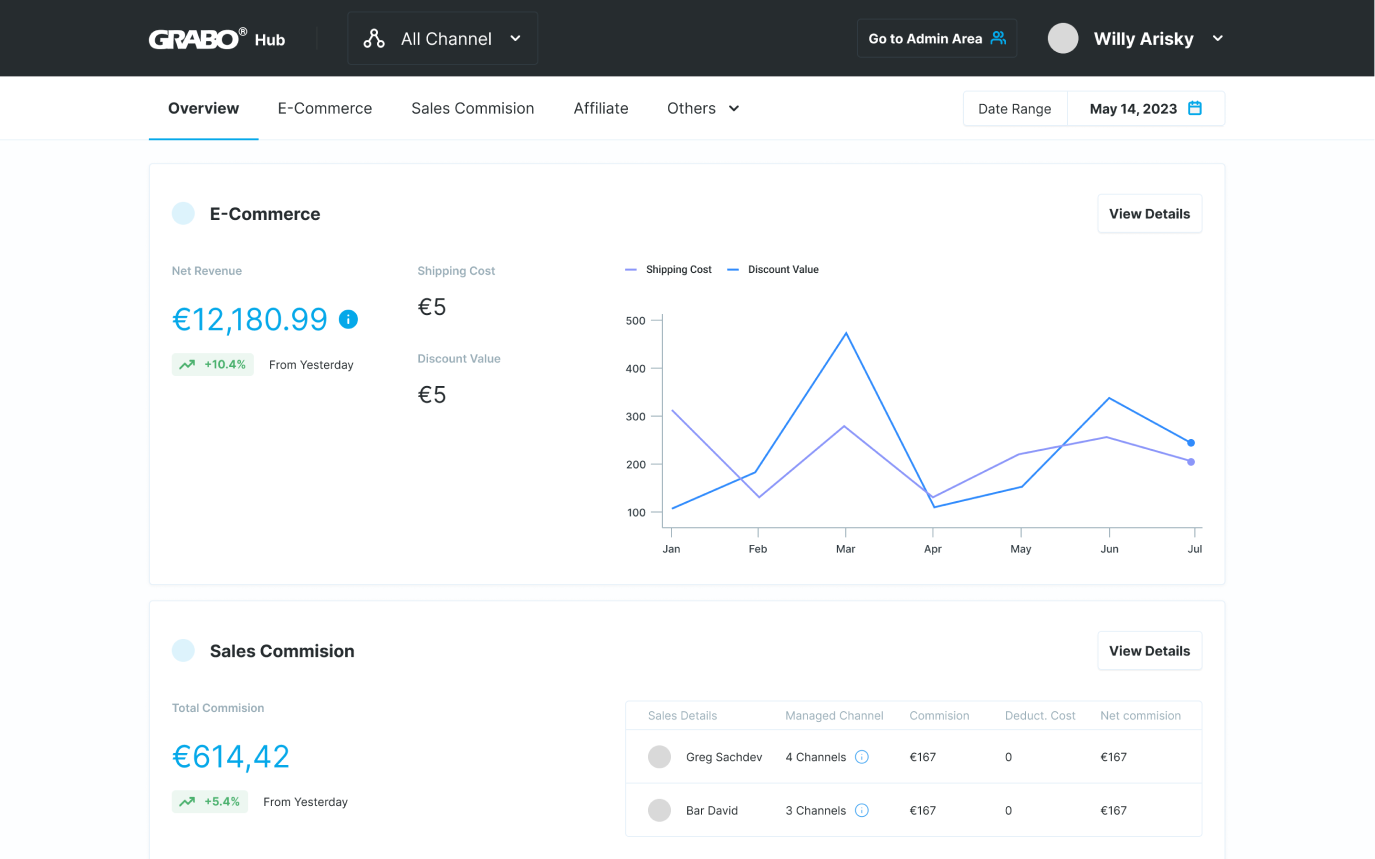This screenshot has width=1375, height=859.
Task: Expand the Others menu
Action: [x=703, y=108]
